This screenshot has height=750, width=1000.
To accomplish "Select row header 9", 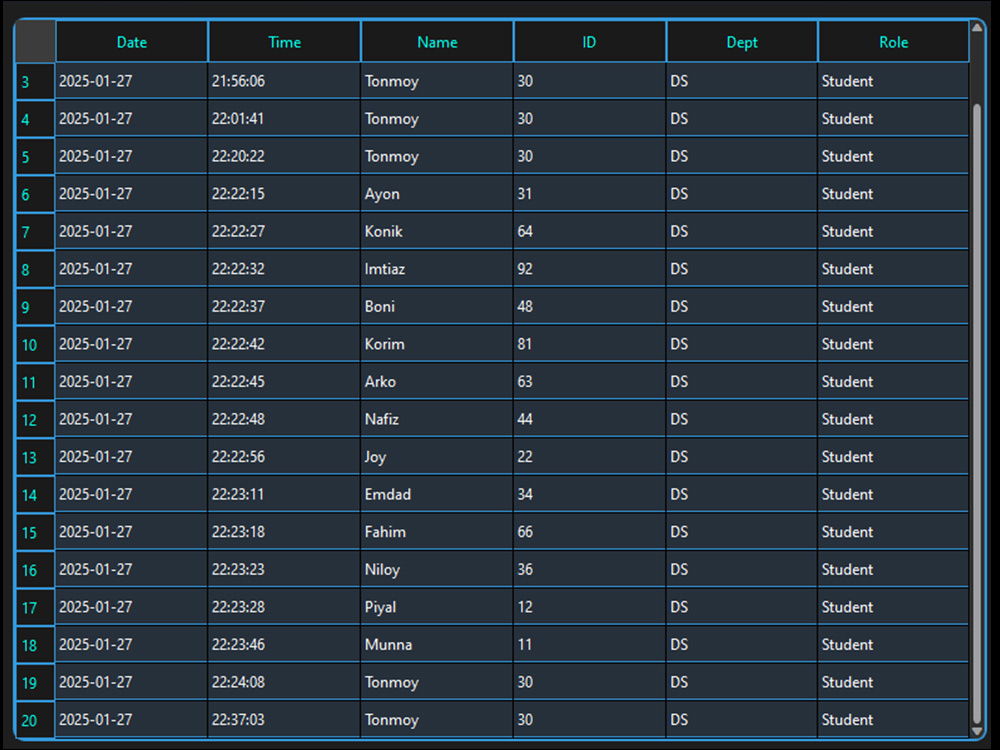I will click(35, 307).
